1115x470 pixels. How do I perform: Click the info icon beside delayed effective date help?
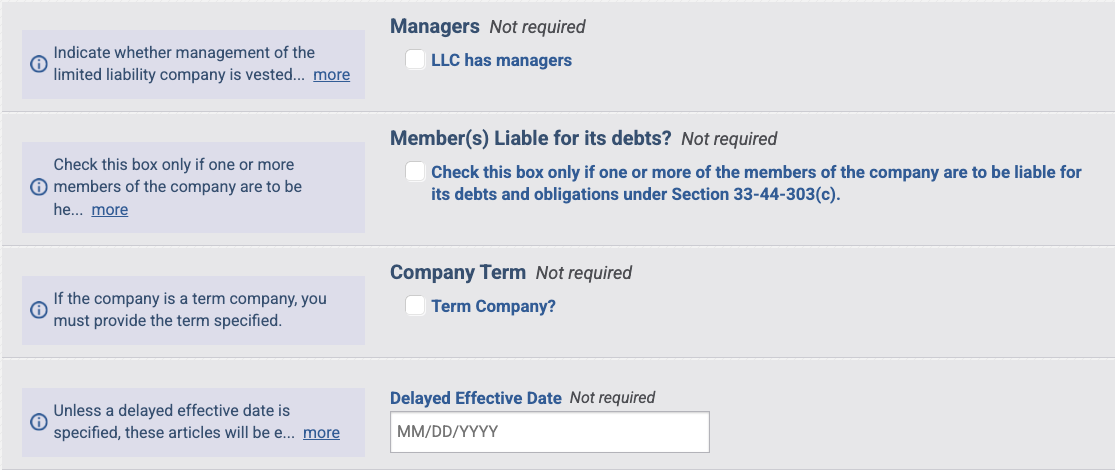pyautogui.click(x=38, y=422)
